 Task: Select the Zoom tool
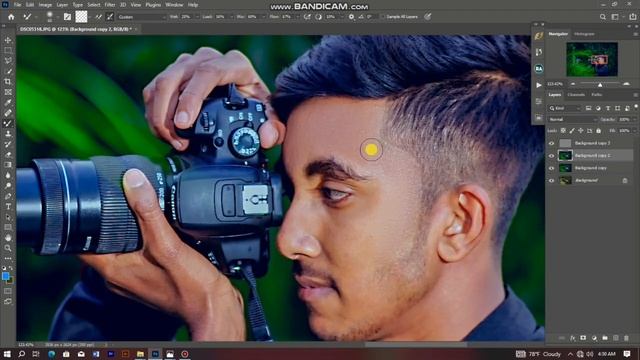coord(8,248)
